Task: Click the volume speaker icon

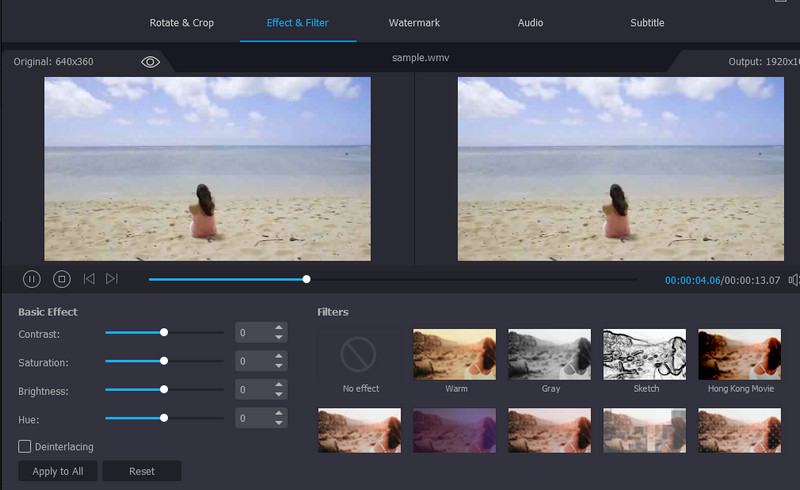Action: [794, 280]
